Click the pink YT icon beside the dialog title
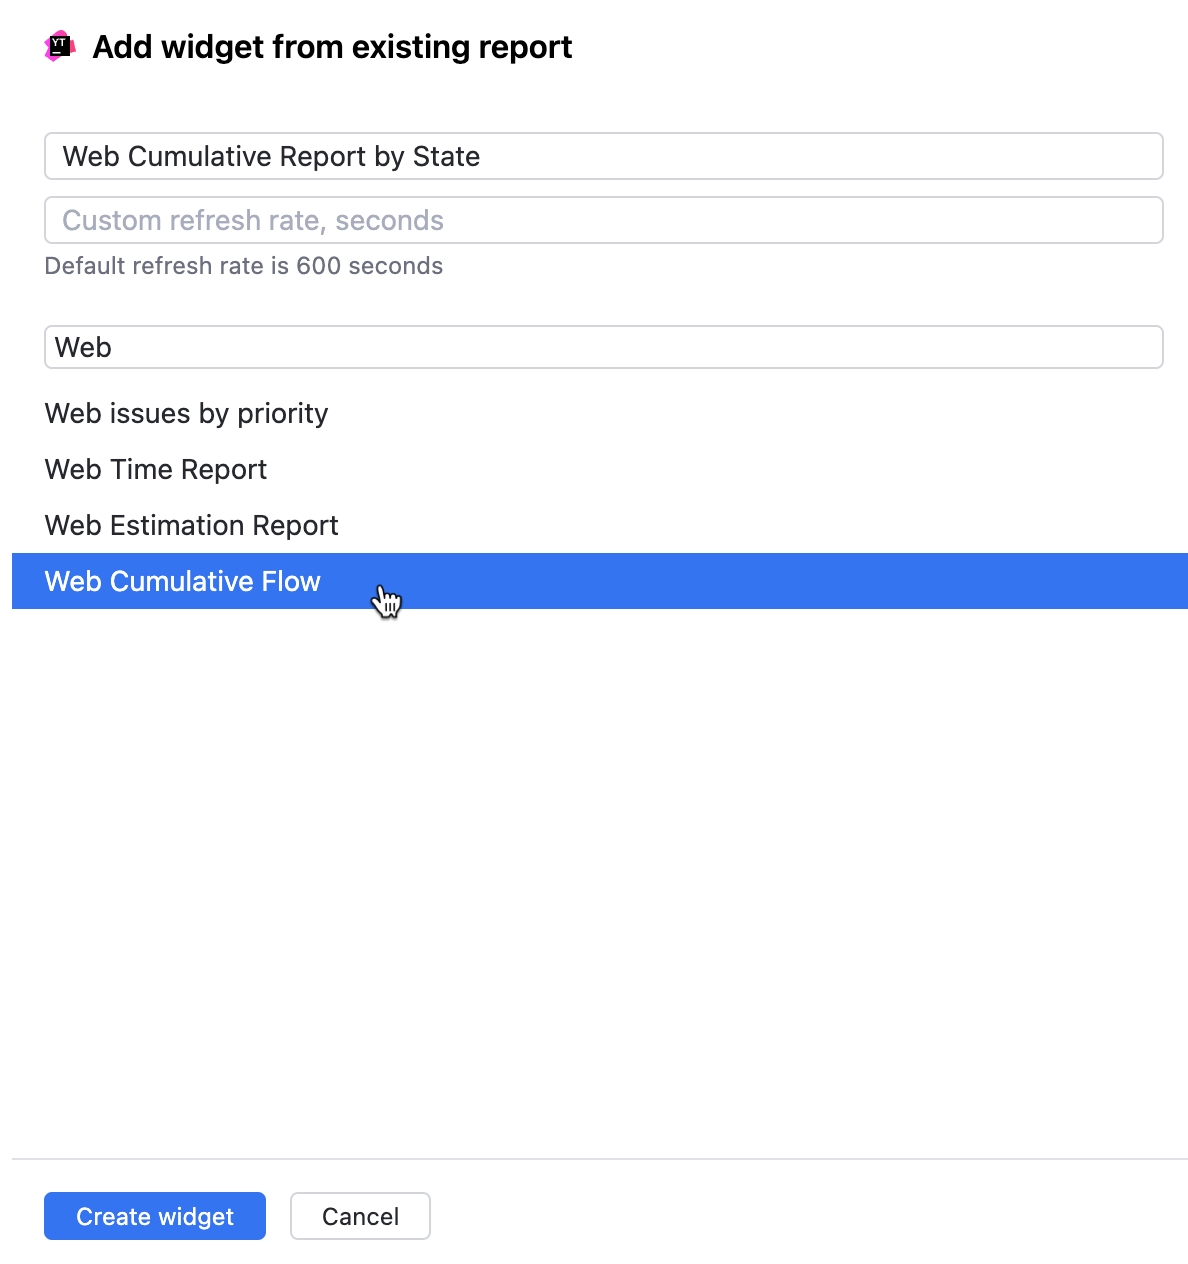Image resolution: width=1188 pixels, height=1264 pixels. [60, 46]
